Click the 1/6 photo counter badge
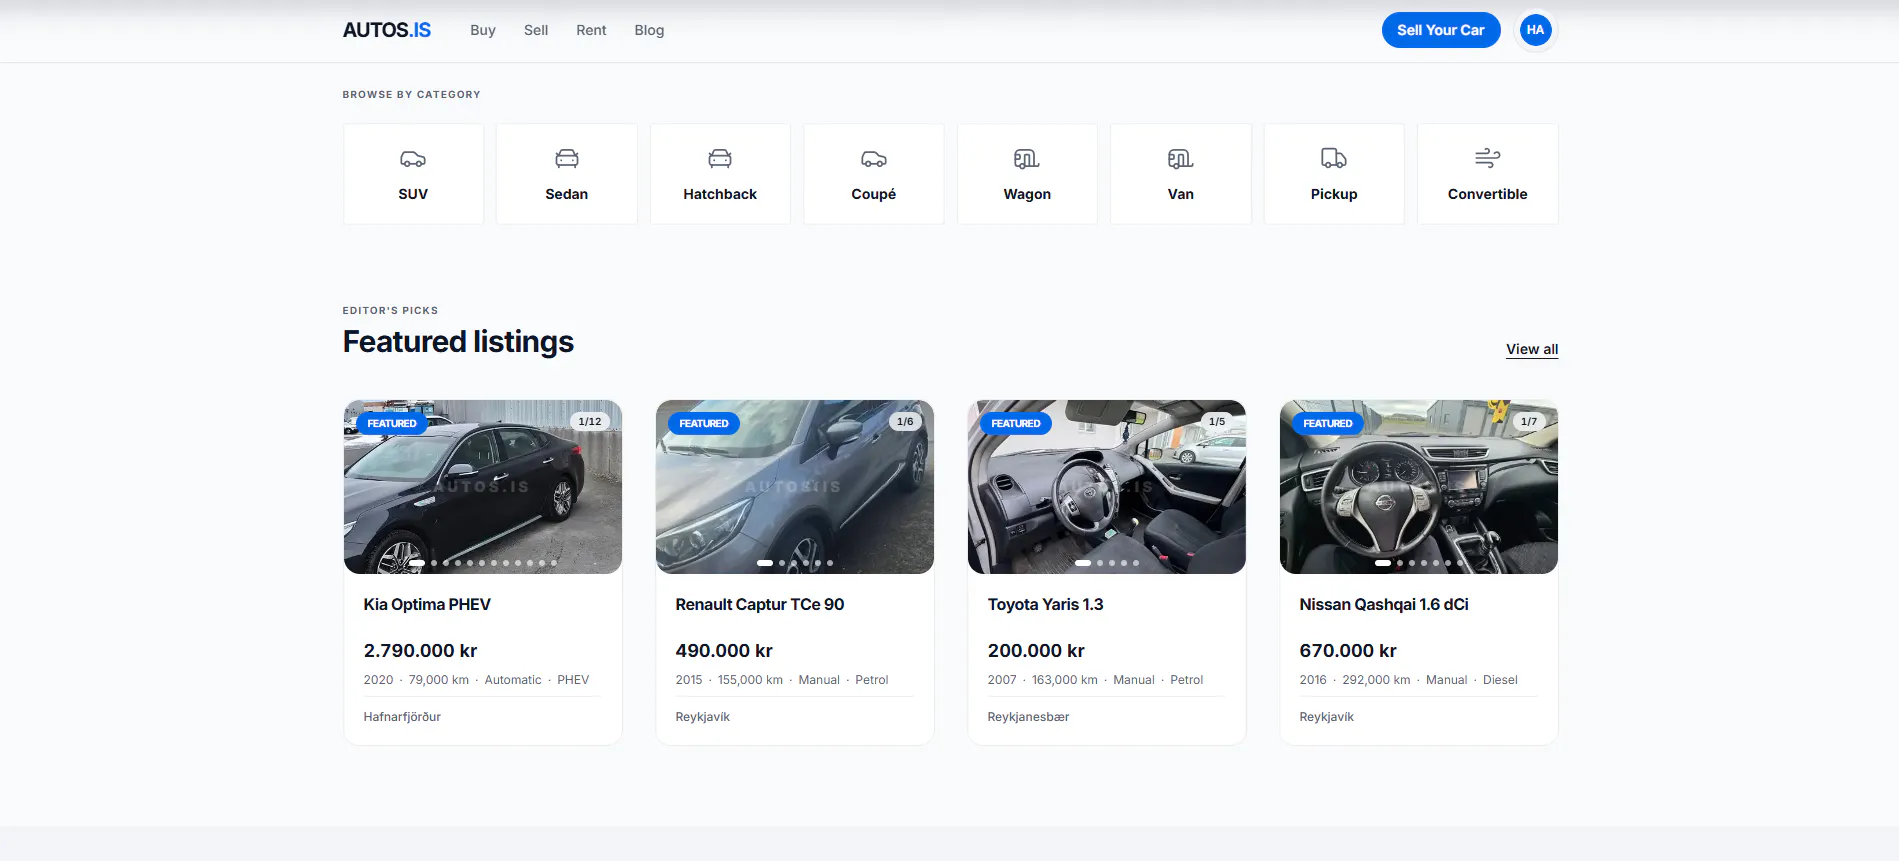The height and width of the screenshot is (861, 1899). [905, 422]
